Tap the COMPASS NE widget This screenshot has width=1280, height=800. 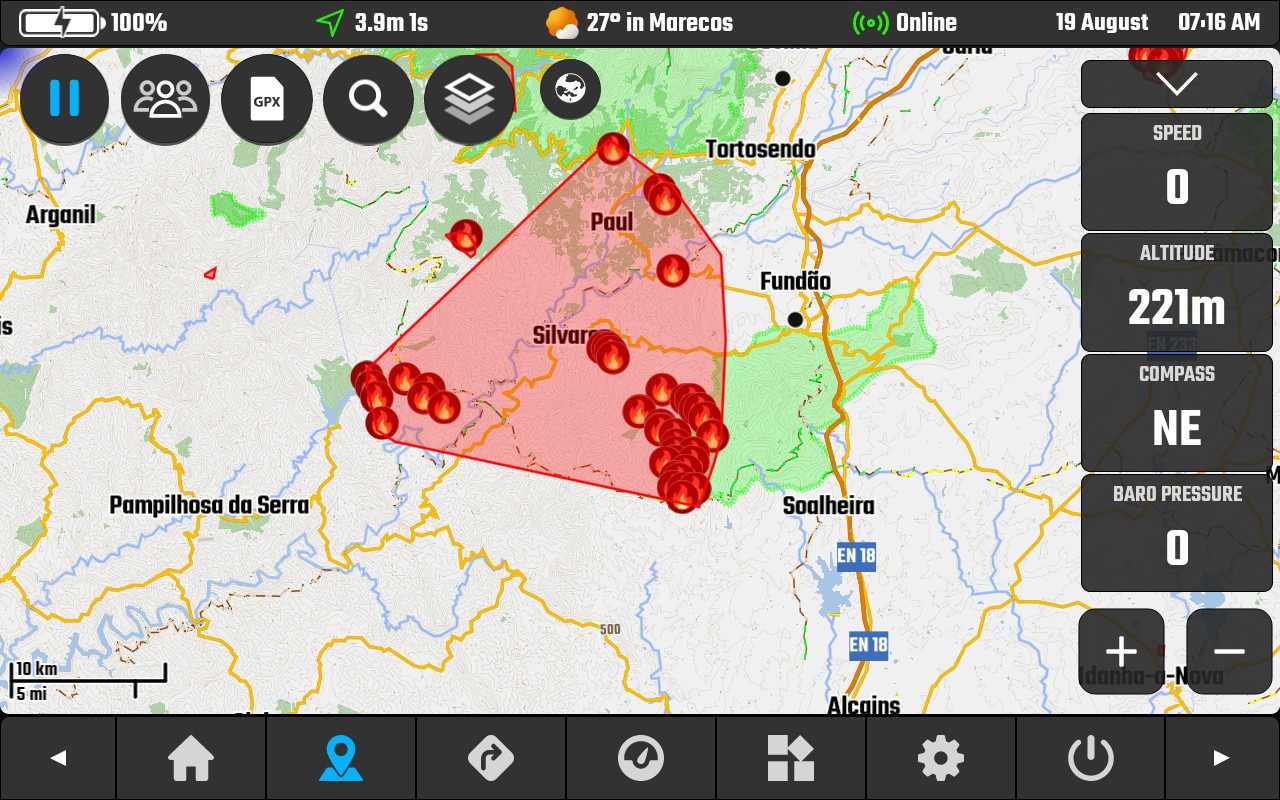pos(1176,413)
